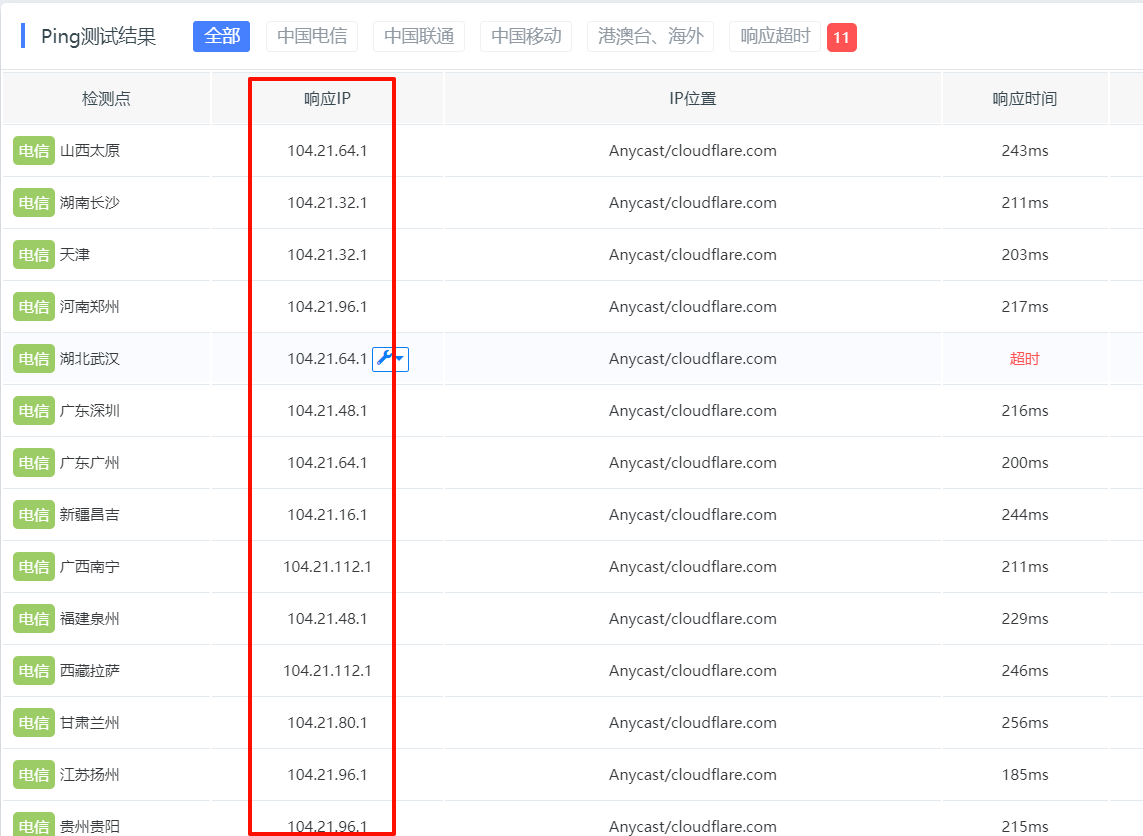The height and width of the screenshot is (836, 1143).
Task: Click 电信 badge beside 江苏扬州
Action: [34, 775]
